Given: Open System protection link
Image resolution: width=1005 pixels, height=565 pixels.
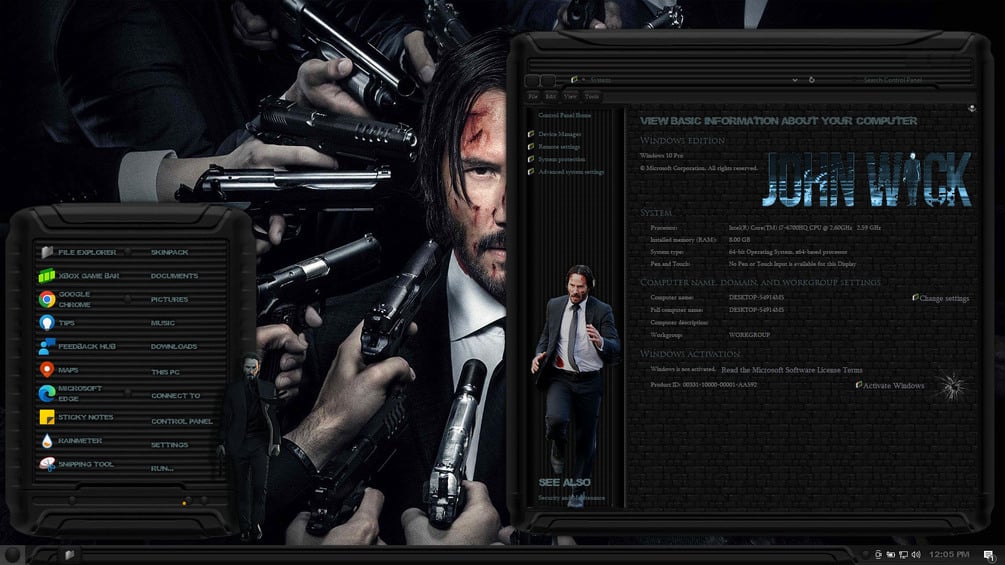Looking at the screenshot, I should click(561, 160).
